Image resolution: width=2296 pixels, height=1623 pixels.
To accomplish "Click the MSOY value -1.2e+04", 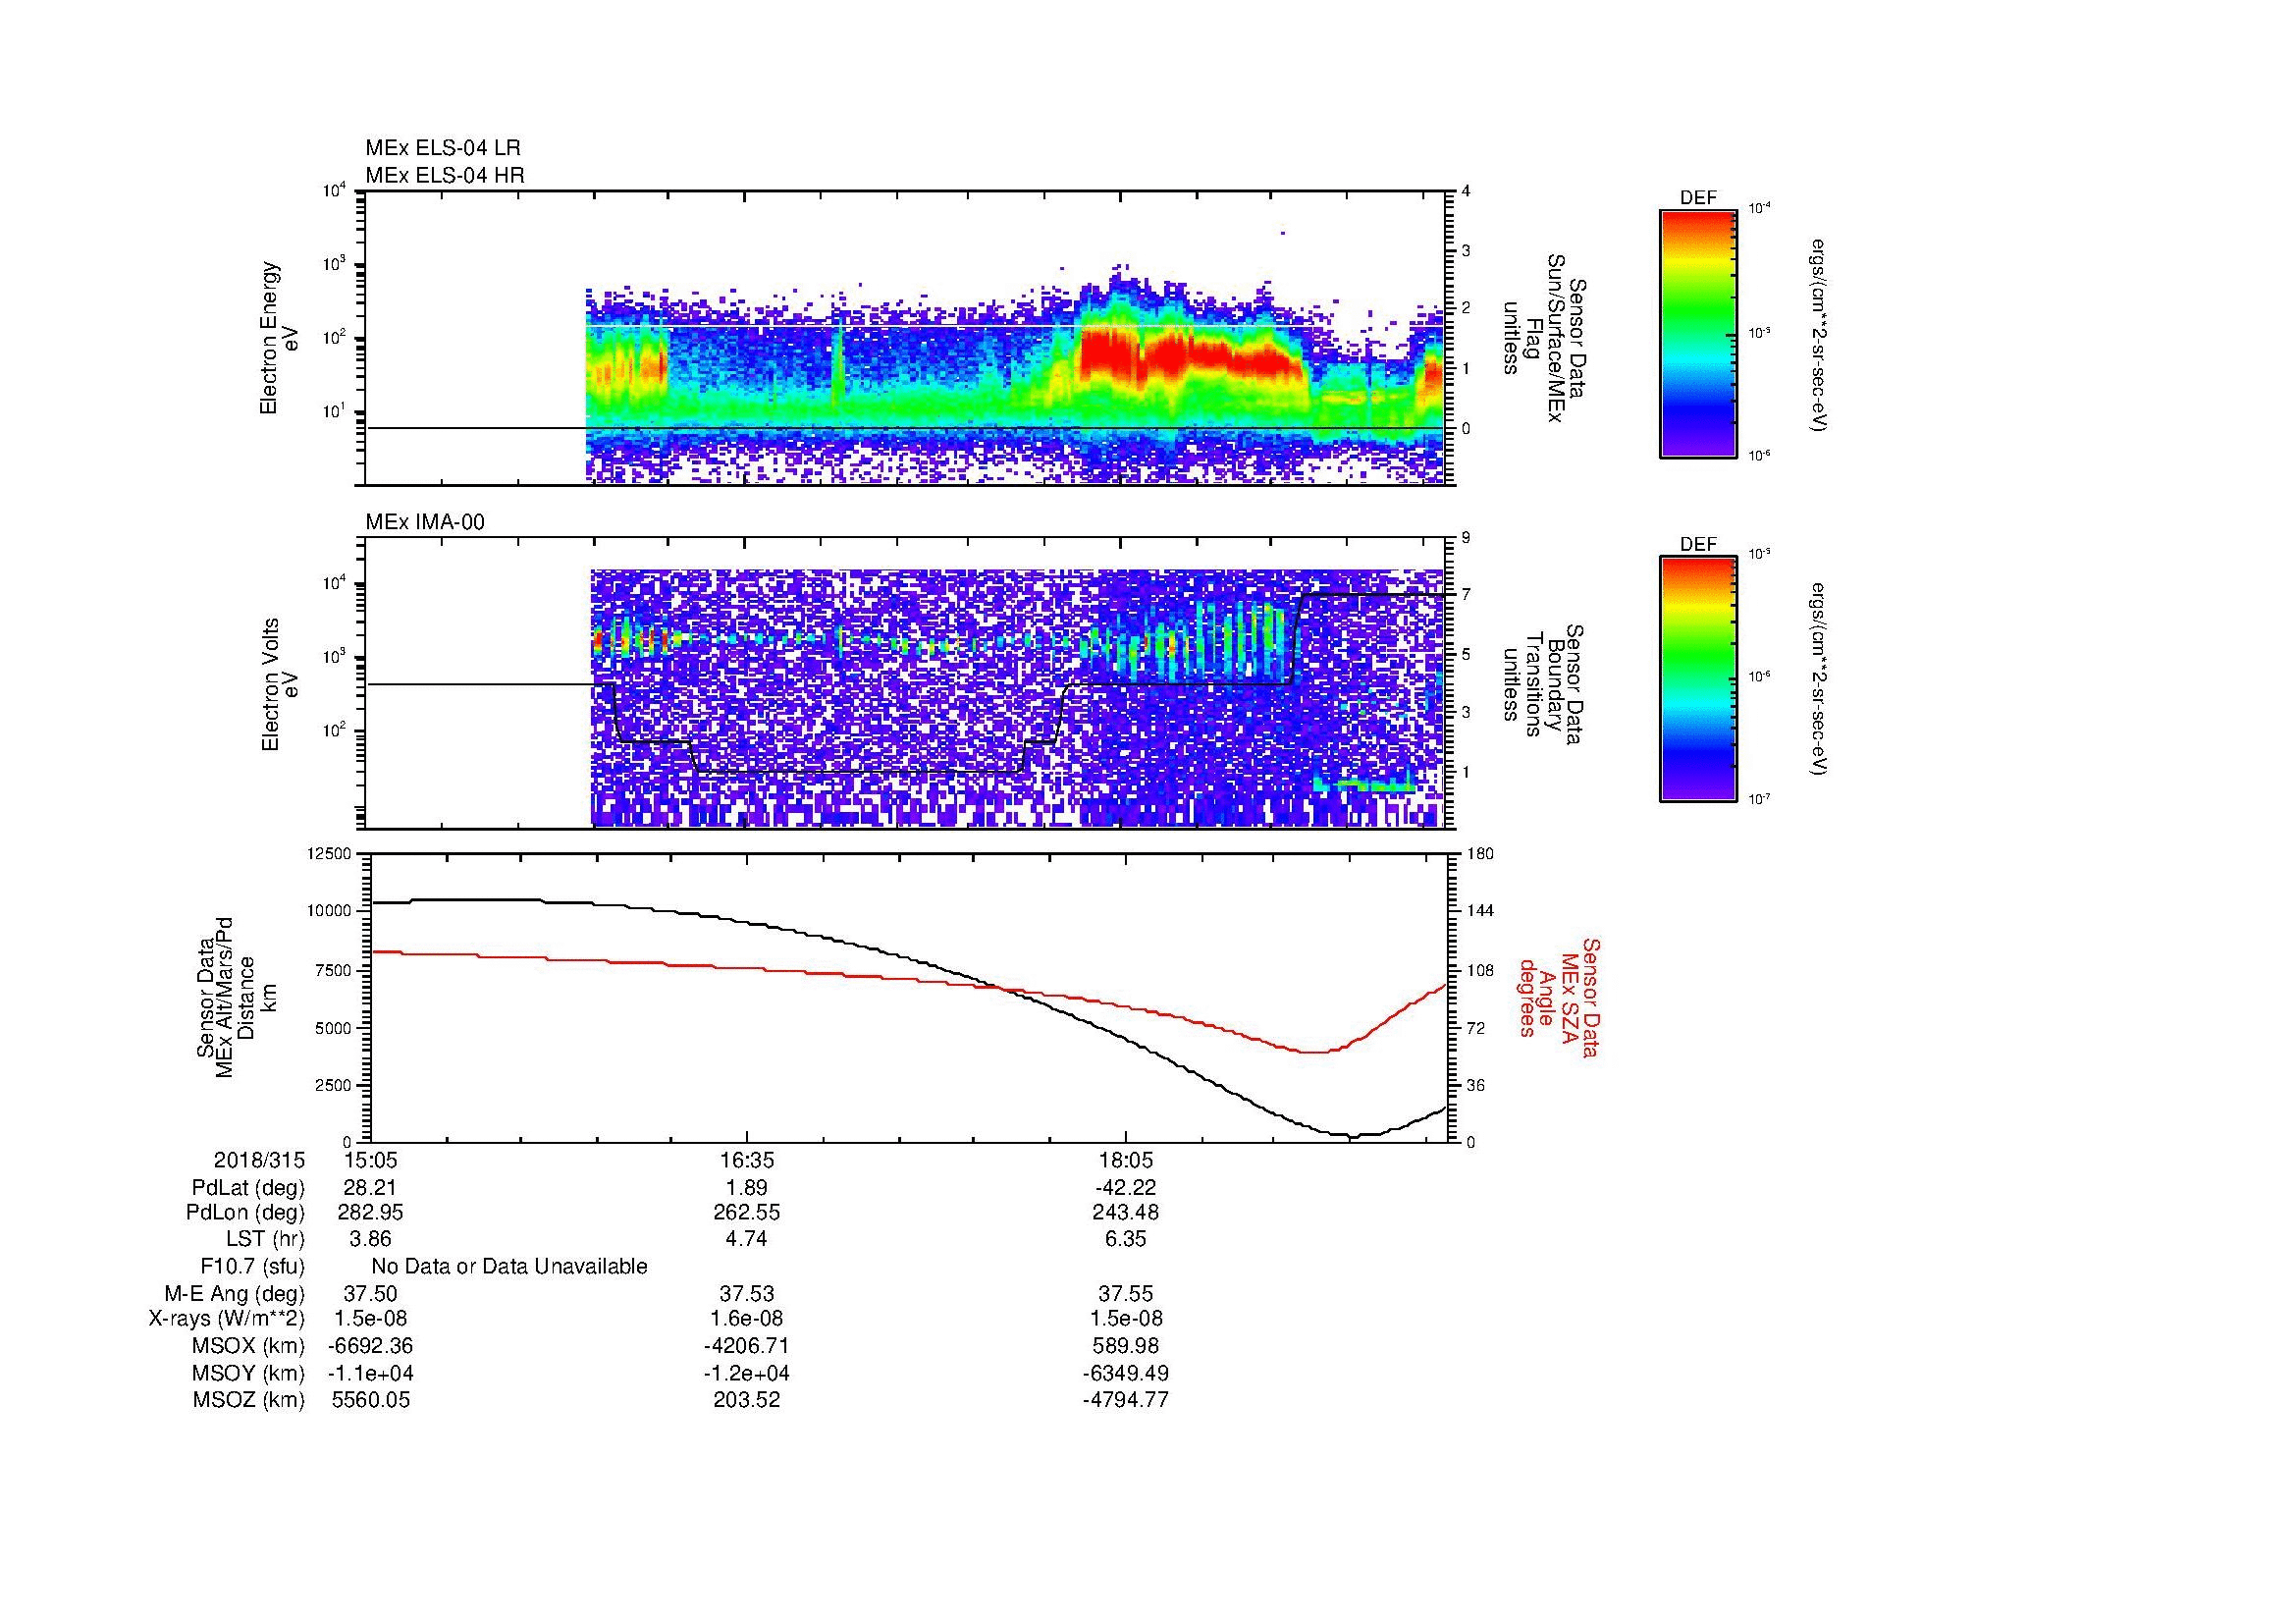I will pyautogui.click(x=747, y=1373).
